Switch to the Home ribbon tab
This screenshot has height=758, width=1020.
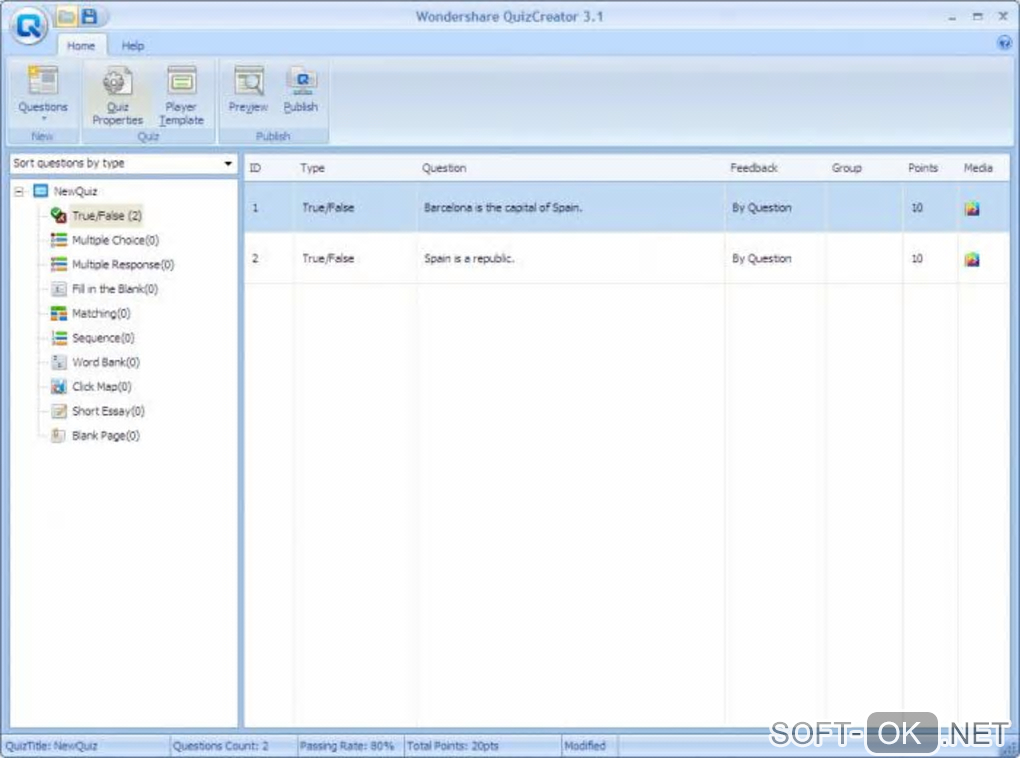click(81, 46)
